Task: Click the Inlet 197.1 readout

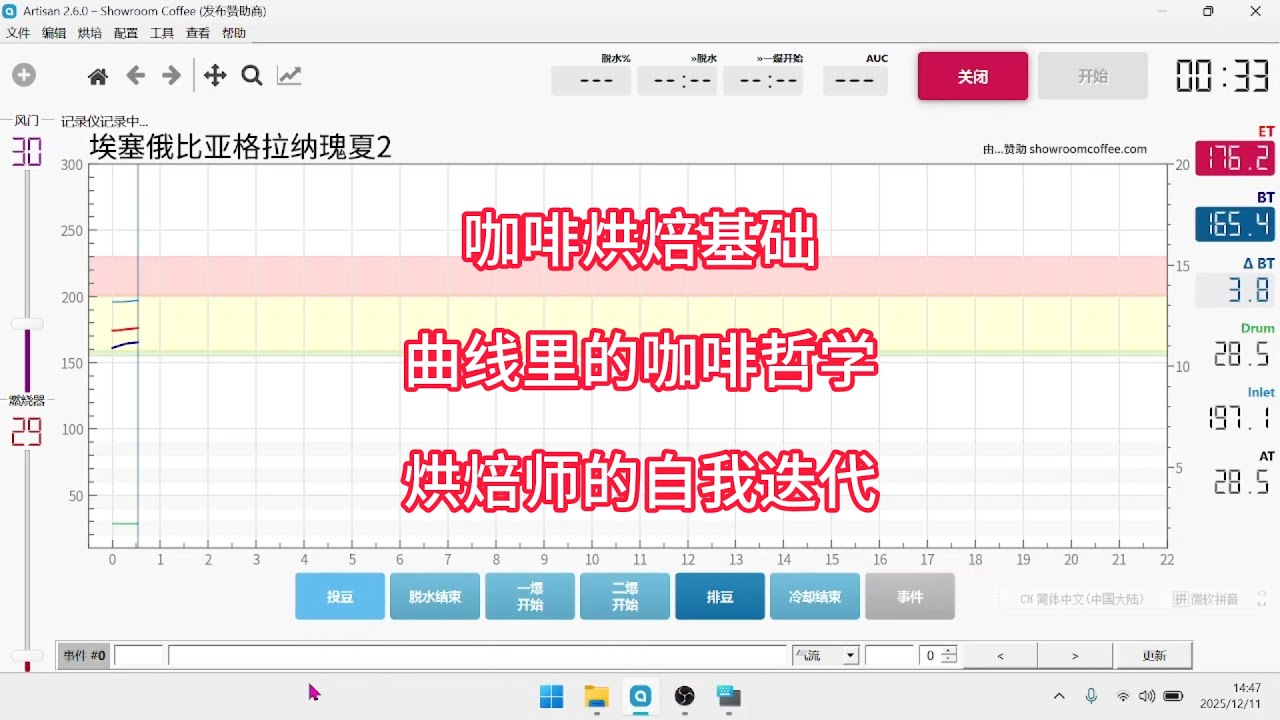Action: [1240, 418]
